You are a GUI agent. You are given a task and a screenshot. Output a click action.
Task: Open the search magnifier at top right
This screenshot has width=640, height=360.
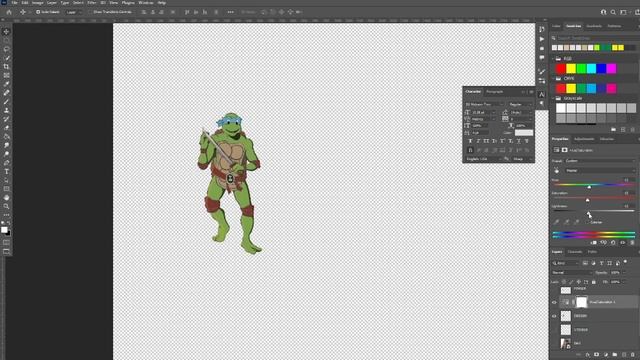tap(613, 12)
